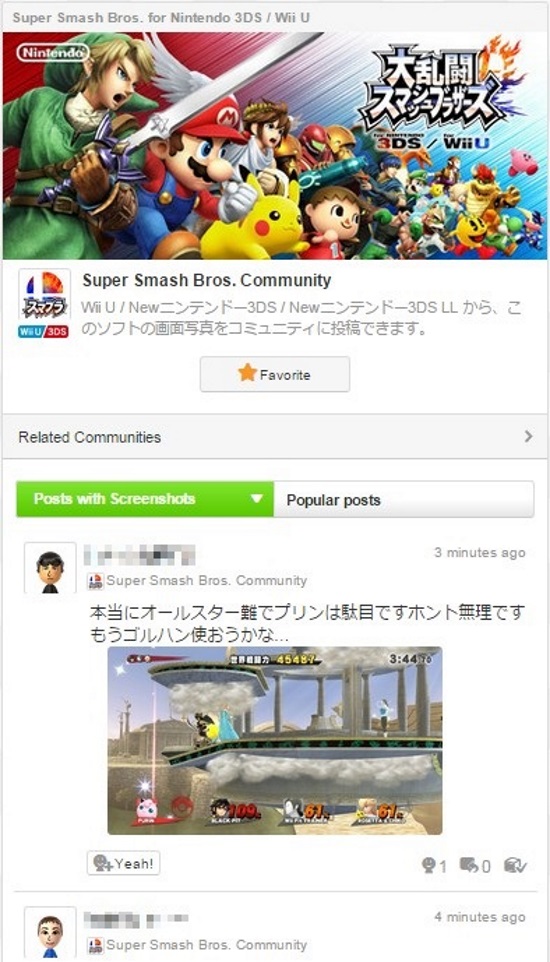Click the first post's blurred username
This screenshot has height=962, width=550.
[139, 555]
